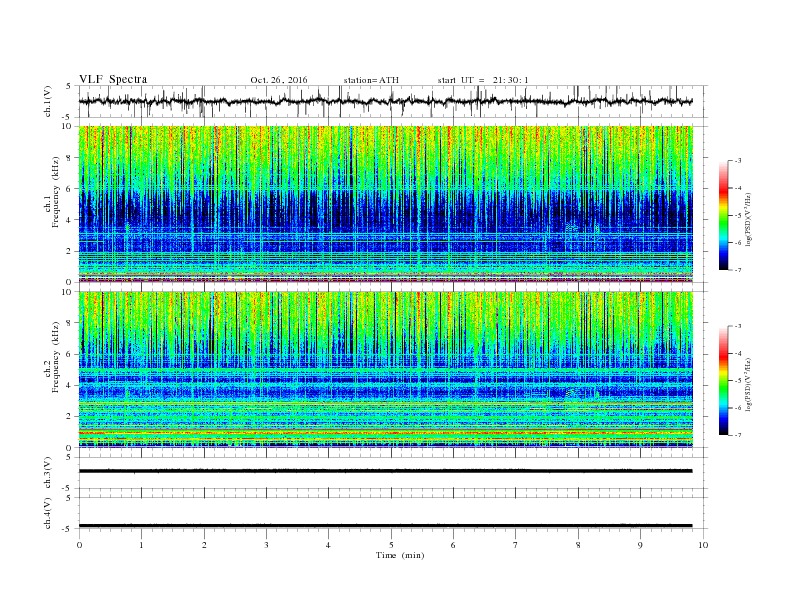Click the time axis tick label "8"
Image resolution: width=792 pixels, height=612 pixels.
[x=578, y=545]
